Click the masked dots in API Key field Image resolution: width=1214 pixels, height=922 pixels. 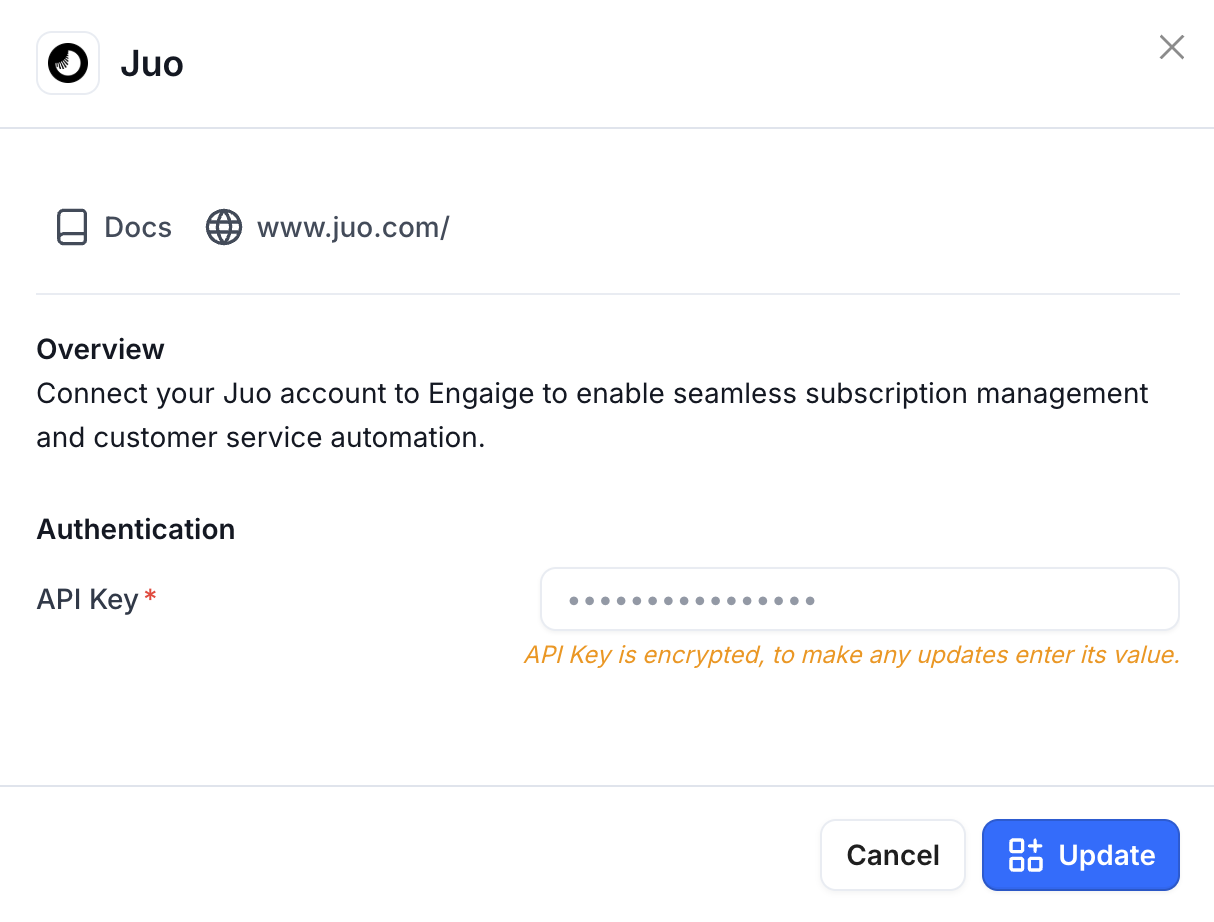692,601
